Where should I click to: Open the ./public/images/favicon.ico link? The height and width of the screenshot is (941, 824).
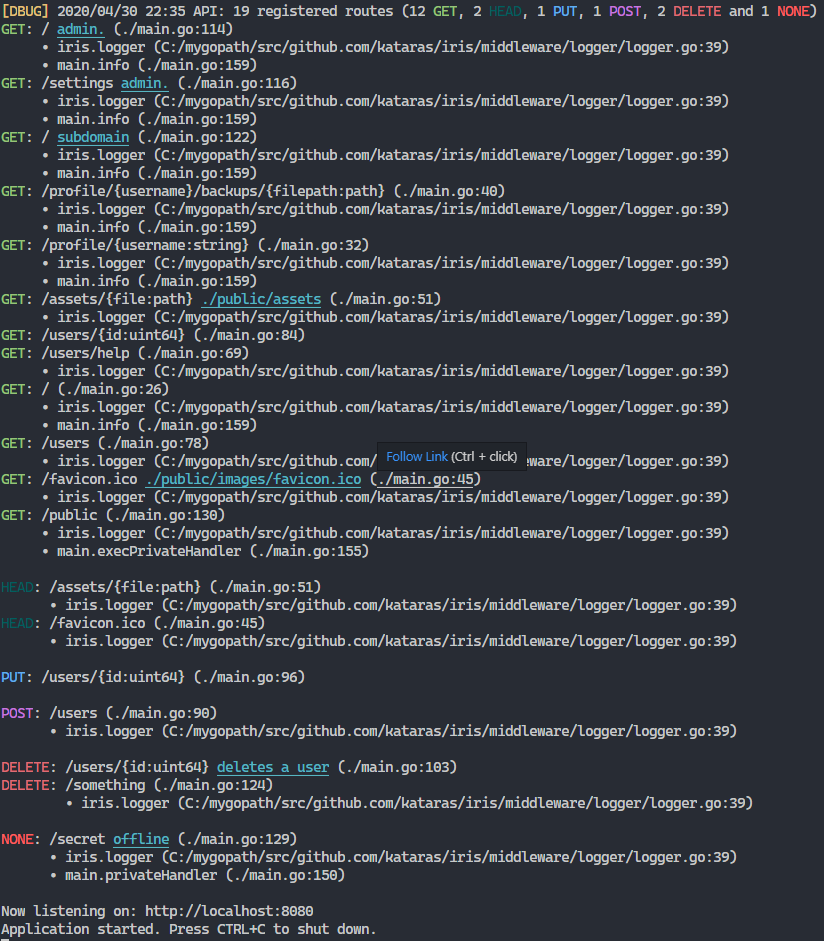254,479
